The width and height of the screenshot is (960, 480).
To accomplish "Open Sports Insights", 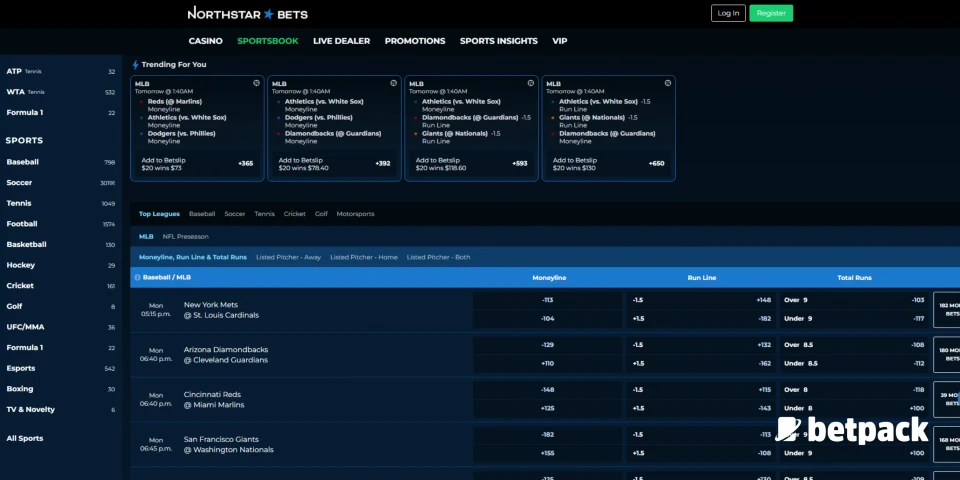I will point(498,41).
